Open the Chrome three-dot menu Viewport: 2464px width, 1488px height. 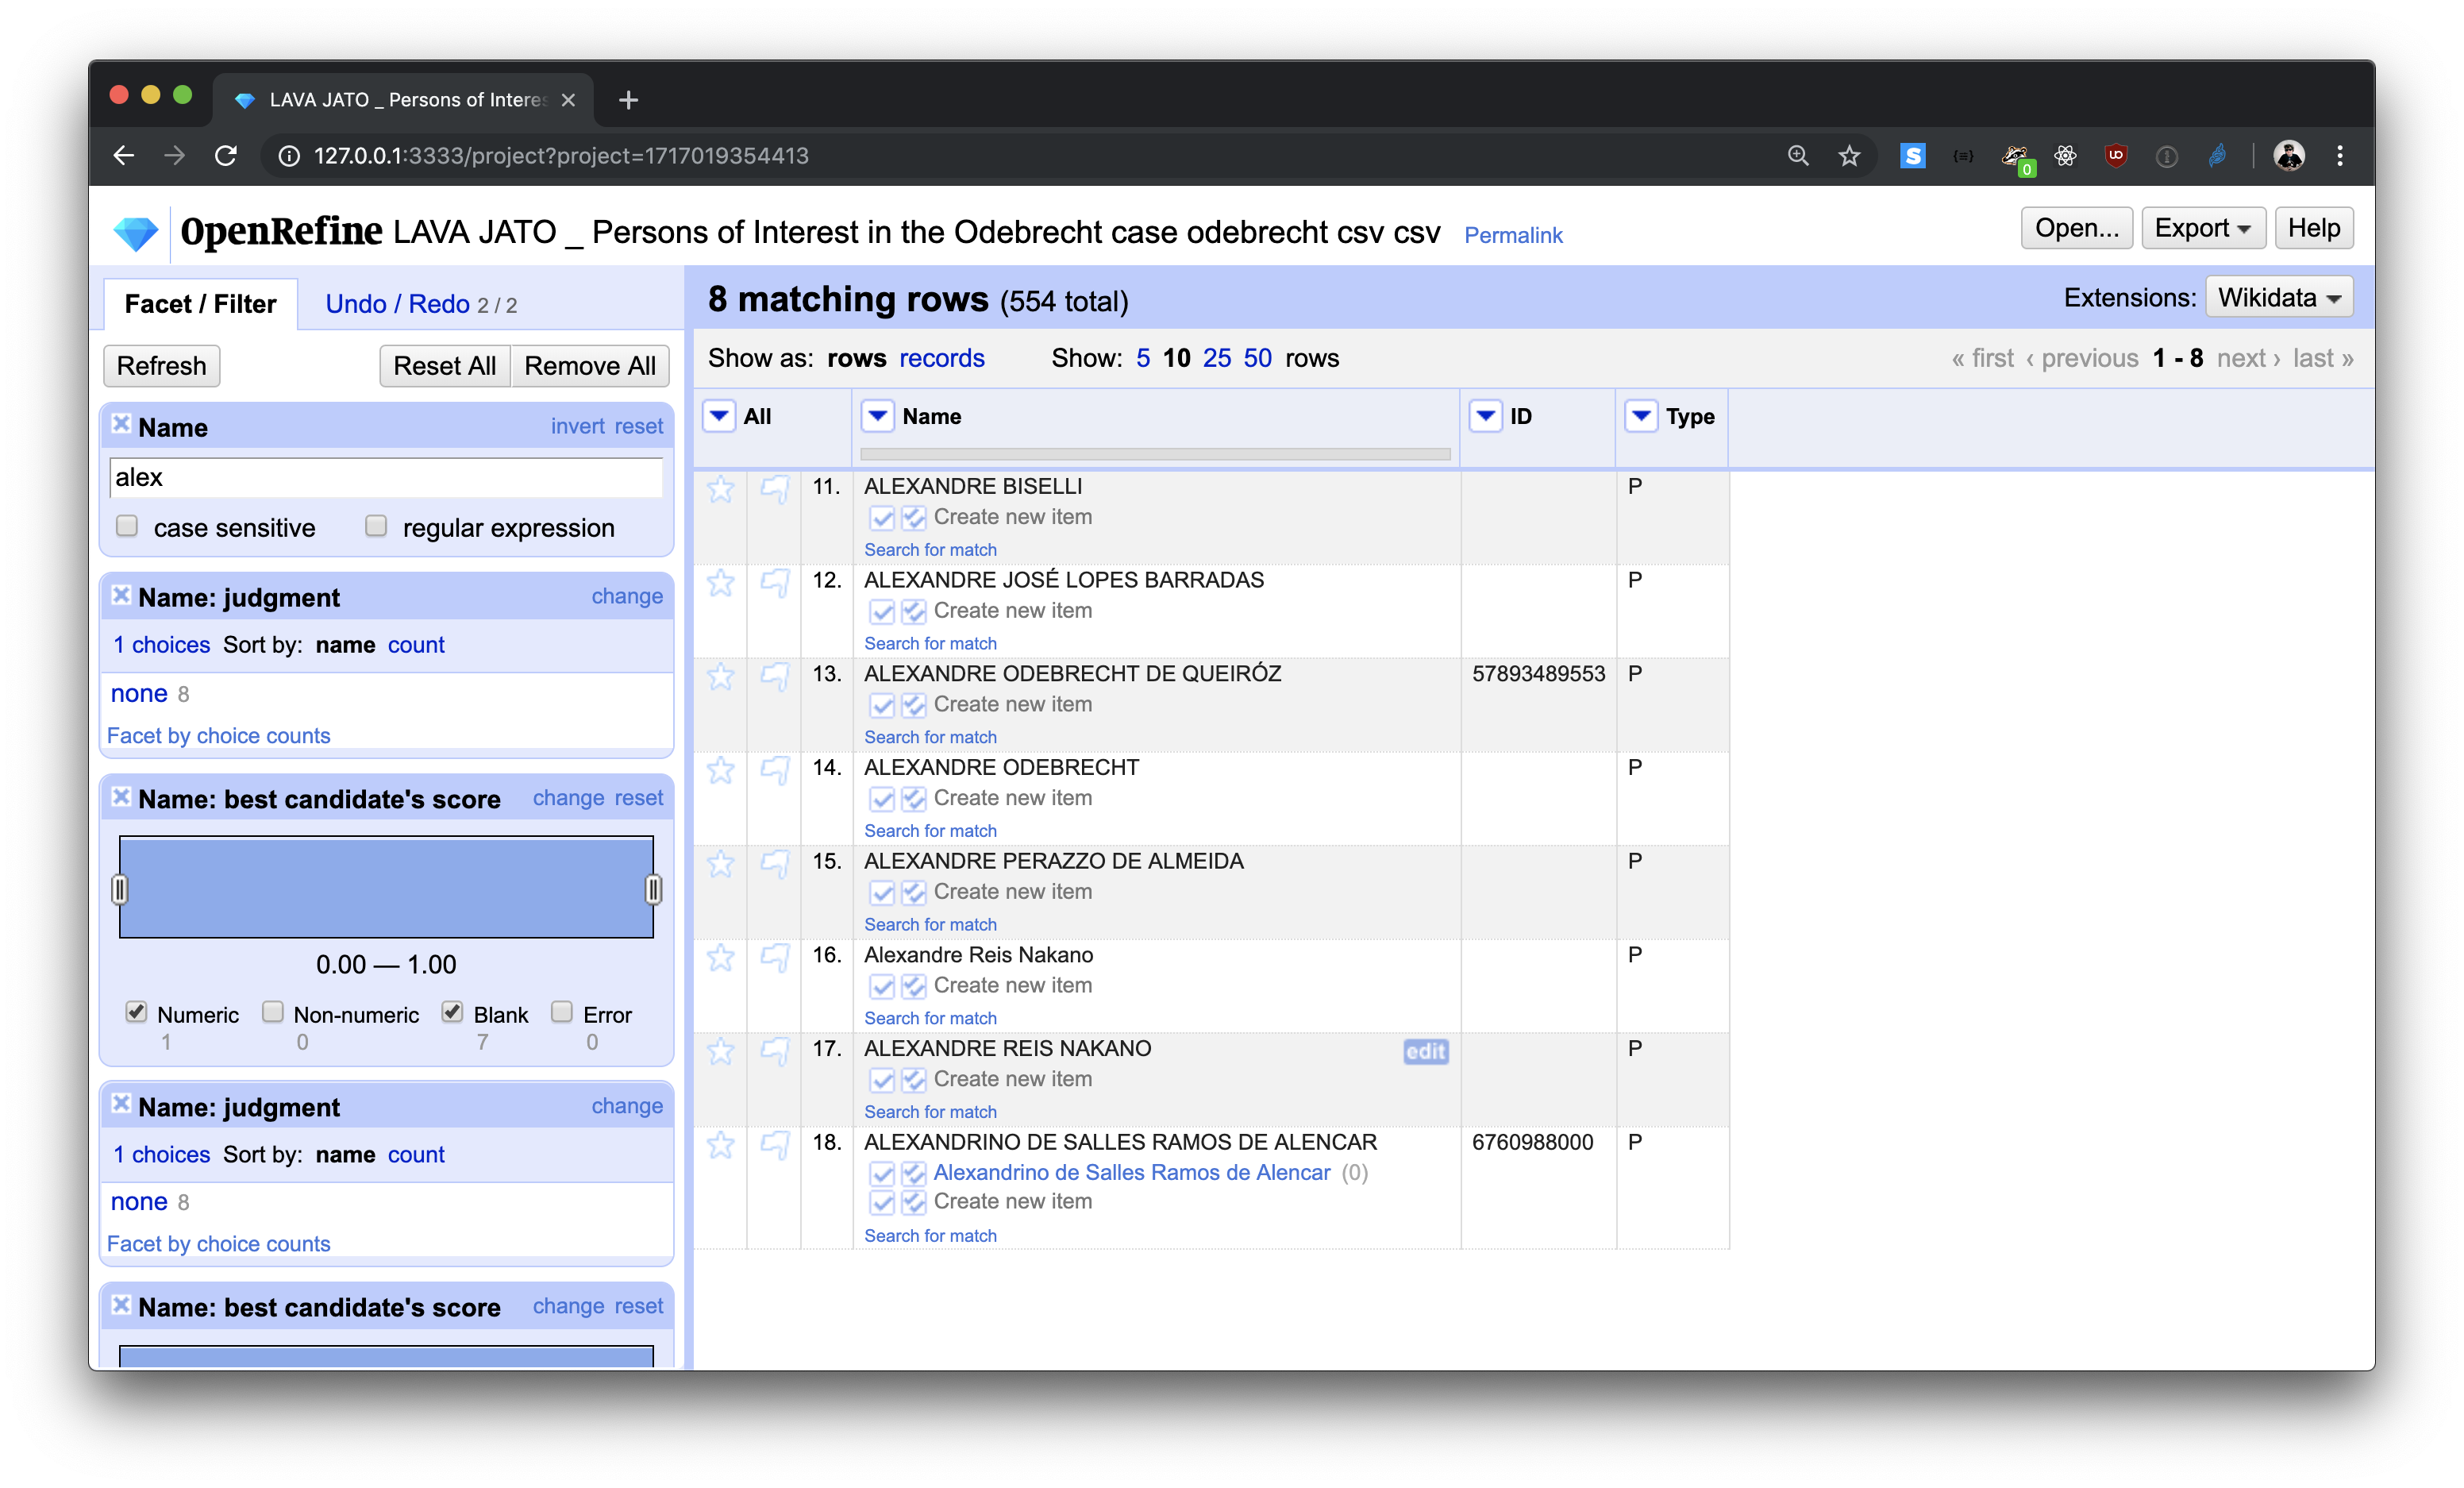(2340, 156)
